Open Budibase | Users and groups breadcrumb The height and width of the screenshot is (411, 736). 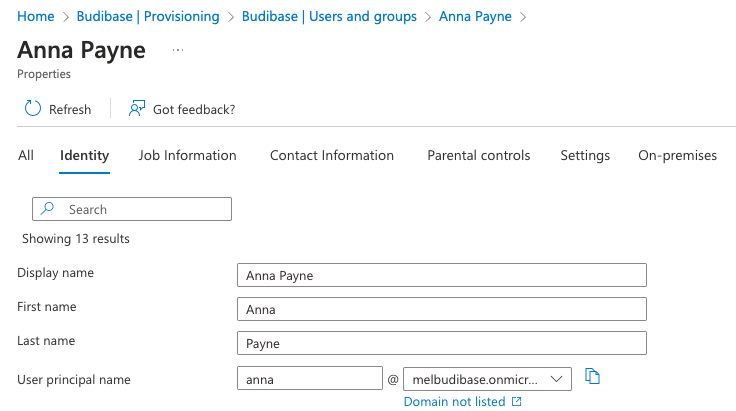point(329,17)
